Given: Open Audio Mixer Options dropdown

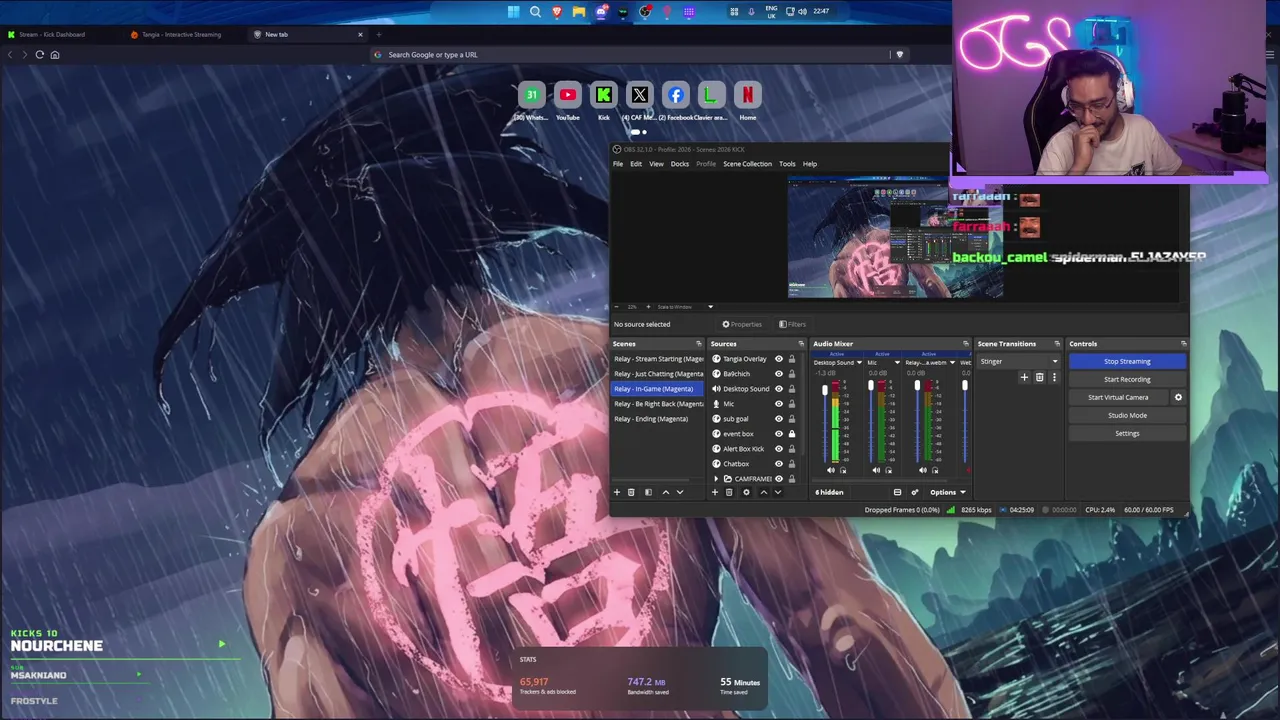Looking at the screenshot, I should click(948, 492).
